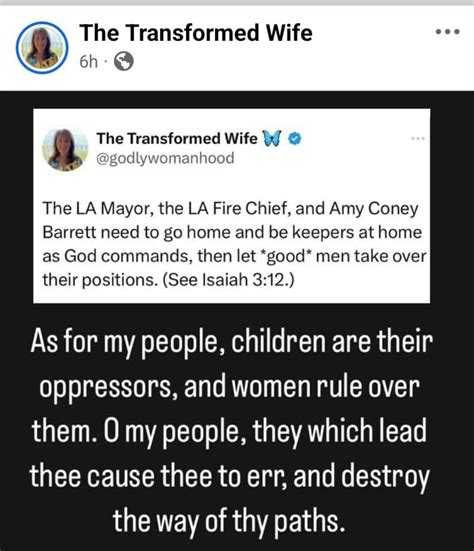Open the post options three-dot menu
The height and width of the screenshot is (551, 474).
coord(447,32)
